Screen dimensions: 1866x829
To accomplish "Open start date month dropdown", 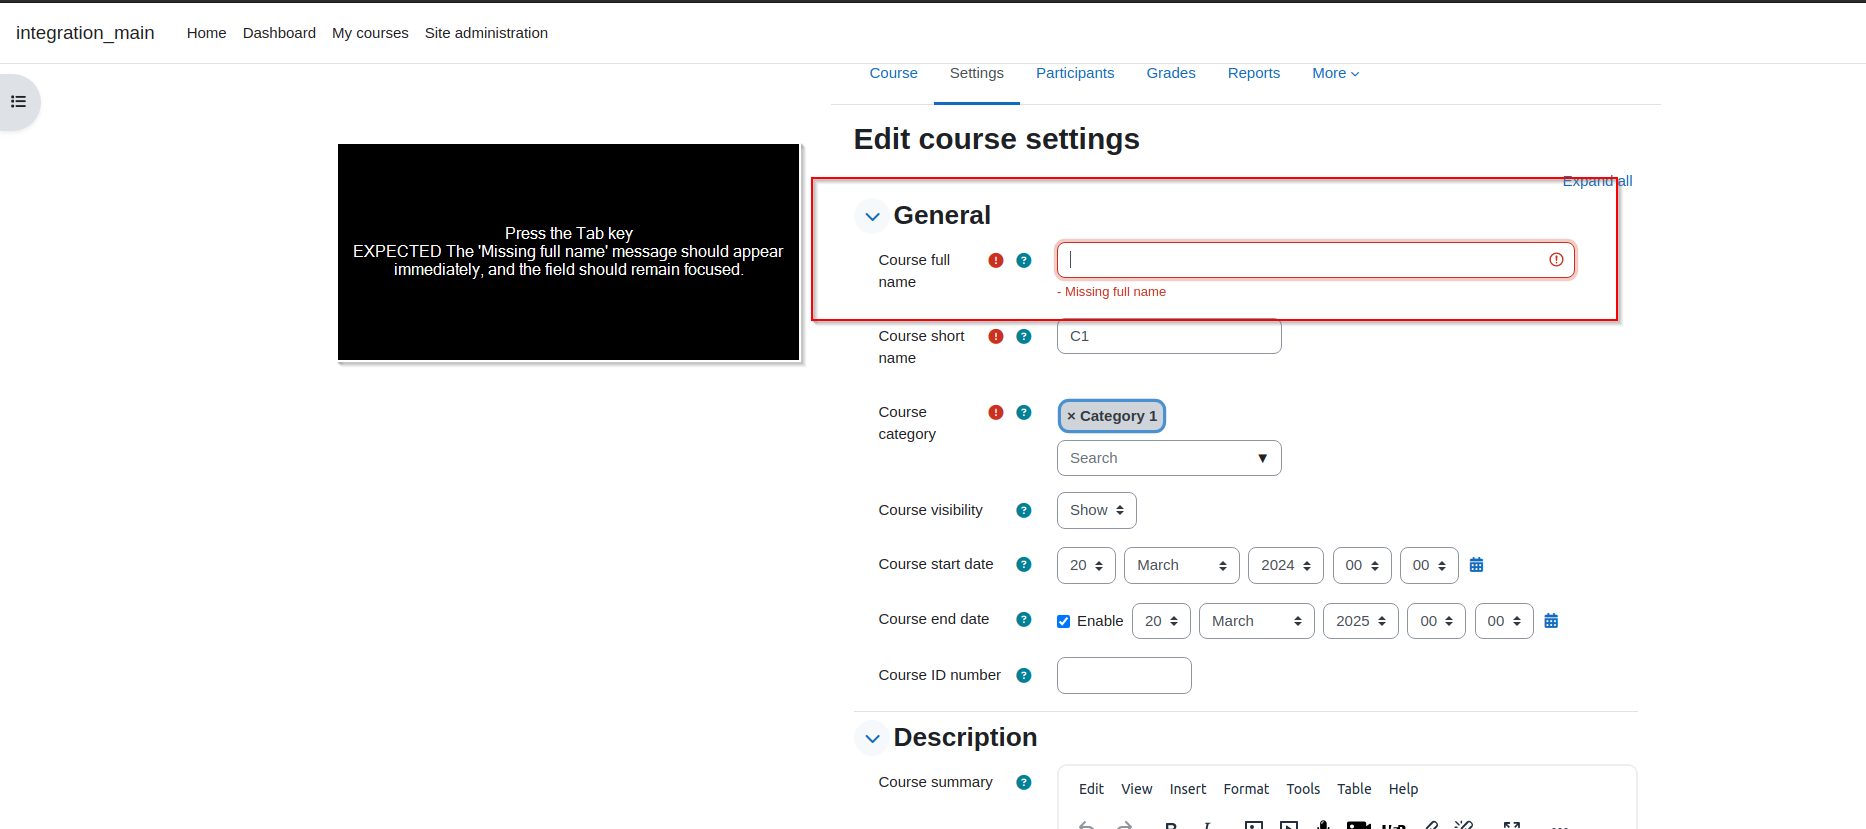I will [1182, 565].
